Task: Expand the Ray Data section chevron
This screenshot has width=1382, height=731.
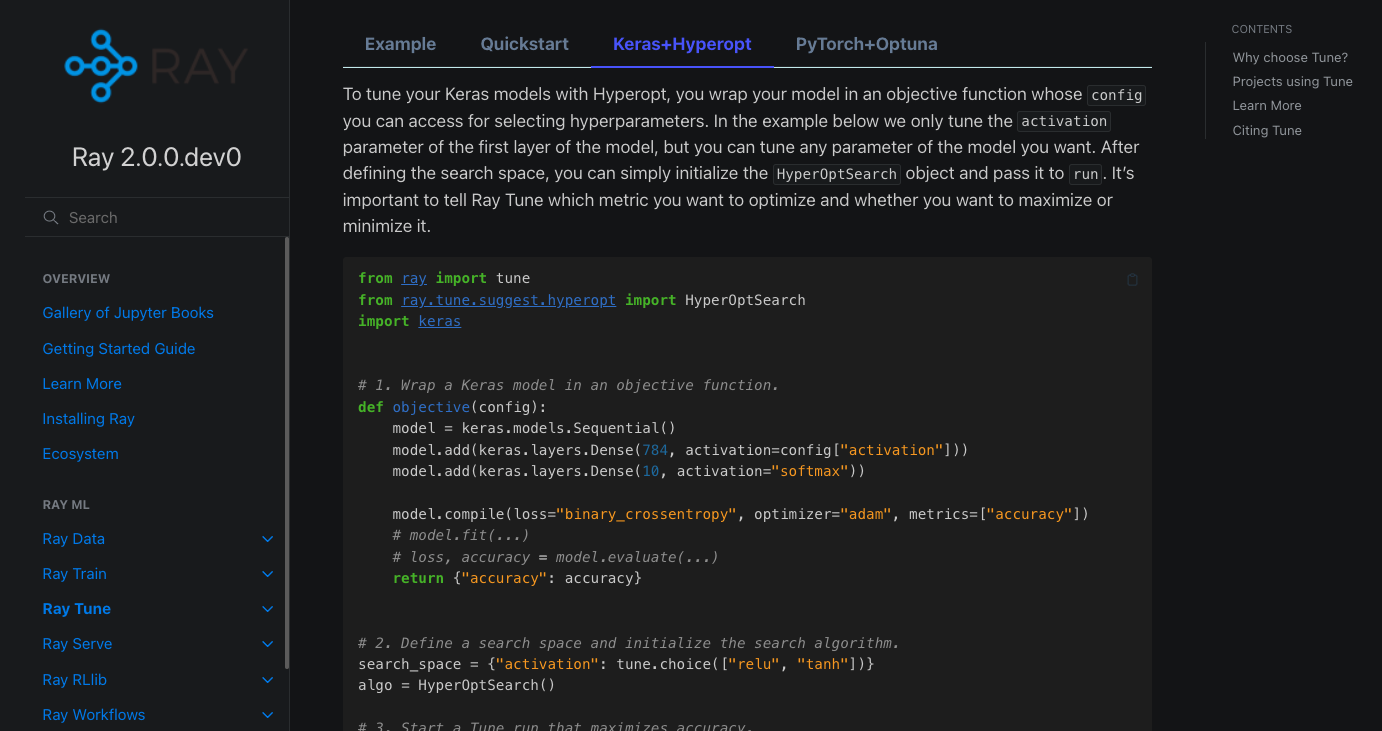Action: (x=267, y=539)
